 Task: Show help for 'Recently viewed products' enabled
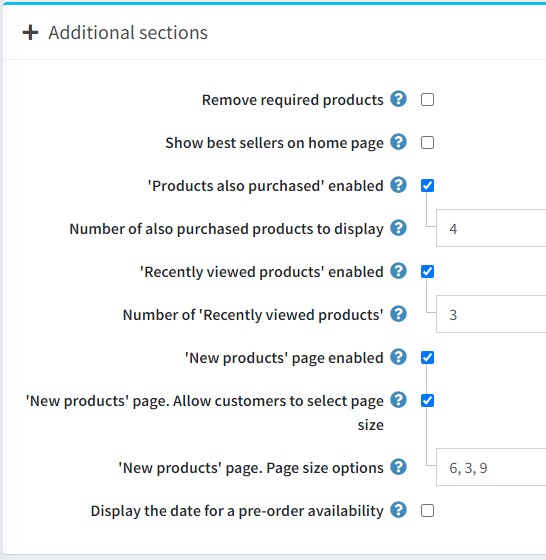point(398,271)
